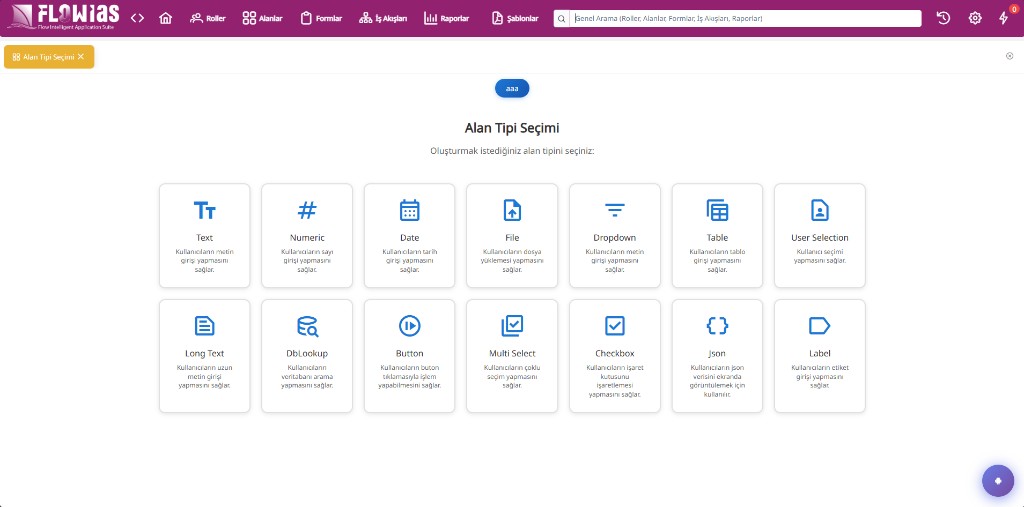Screen dimensions: 1024x507
Task: Select the Date field type card
Action: (409, 235)
